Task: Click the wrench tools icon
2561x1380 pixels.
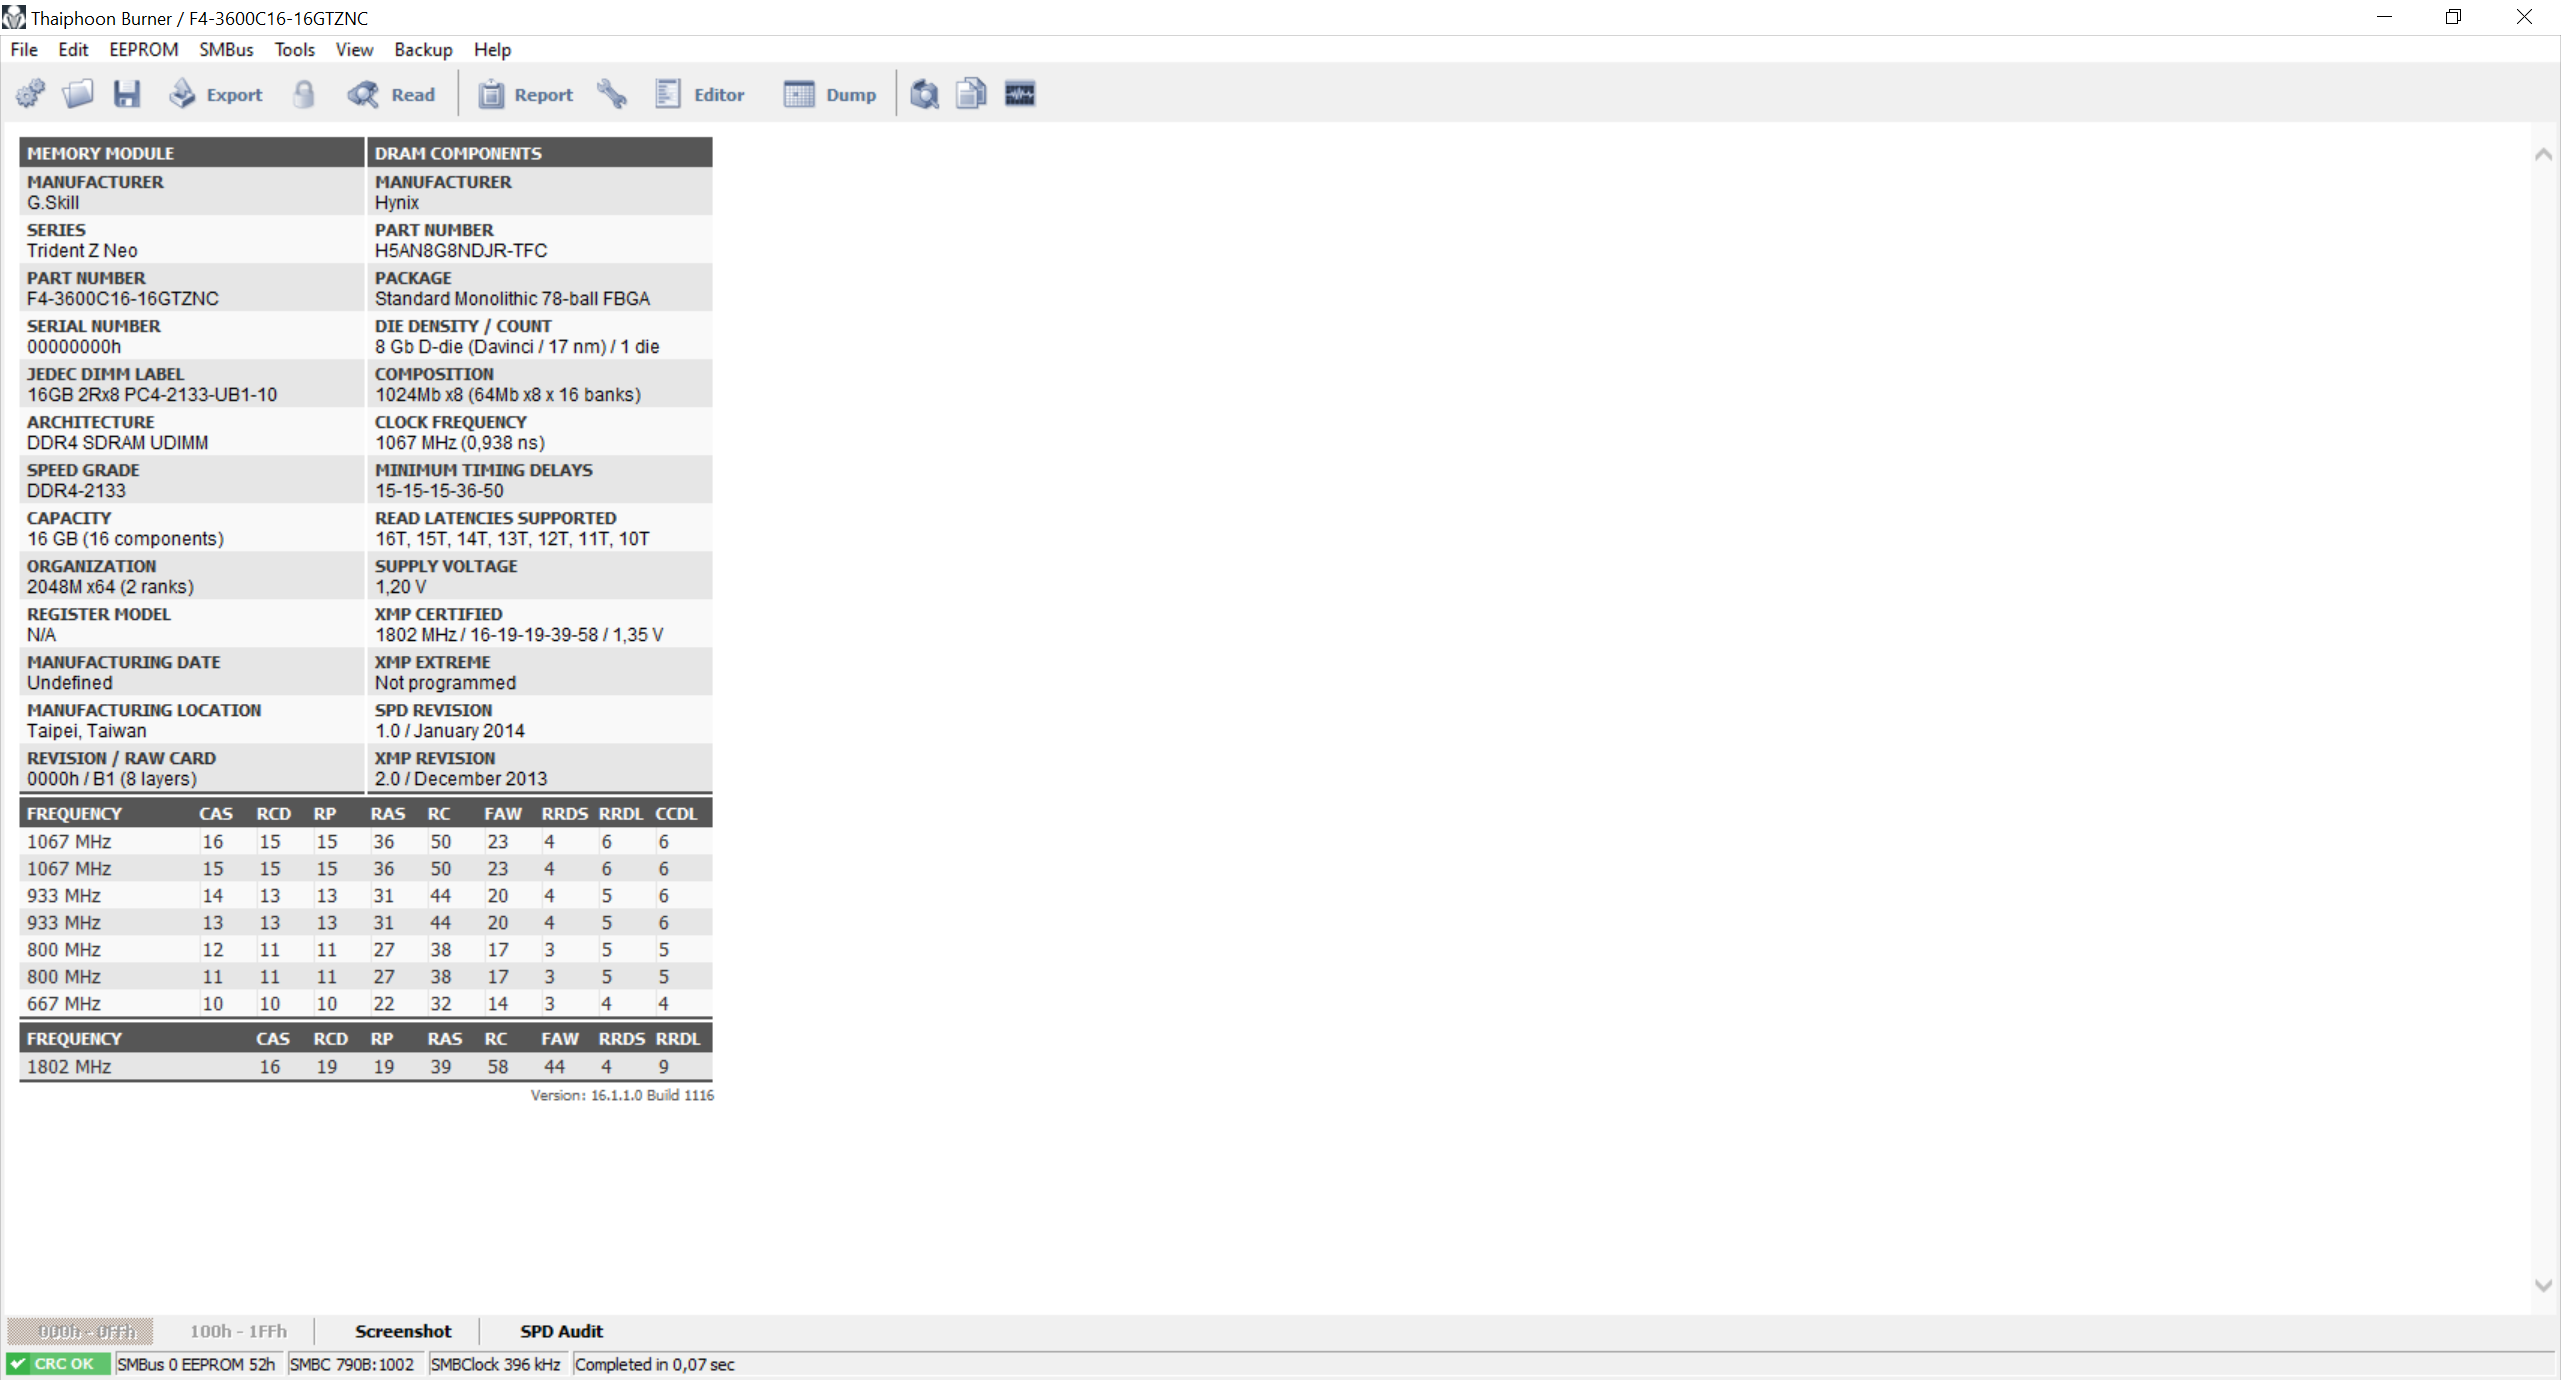Action: (x=612, y=94)
